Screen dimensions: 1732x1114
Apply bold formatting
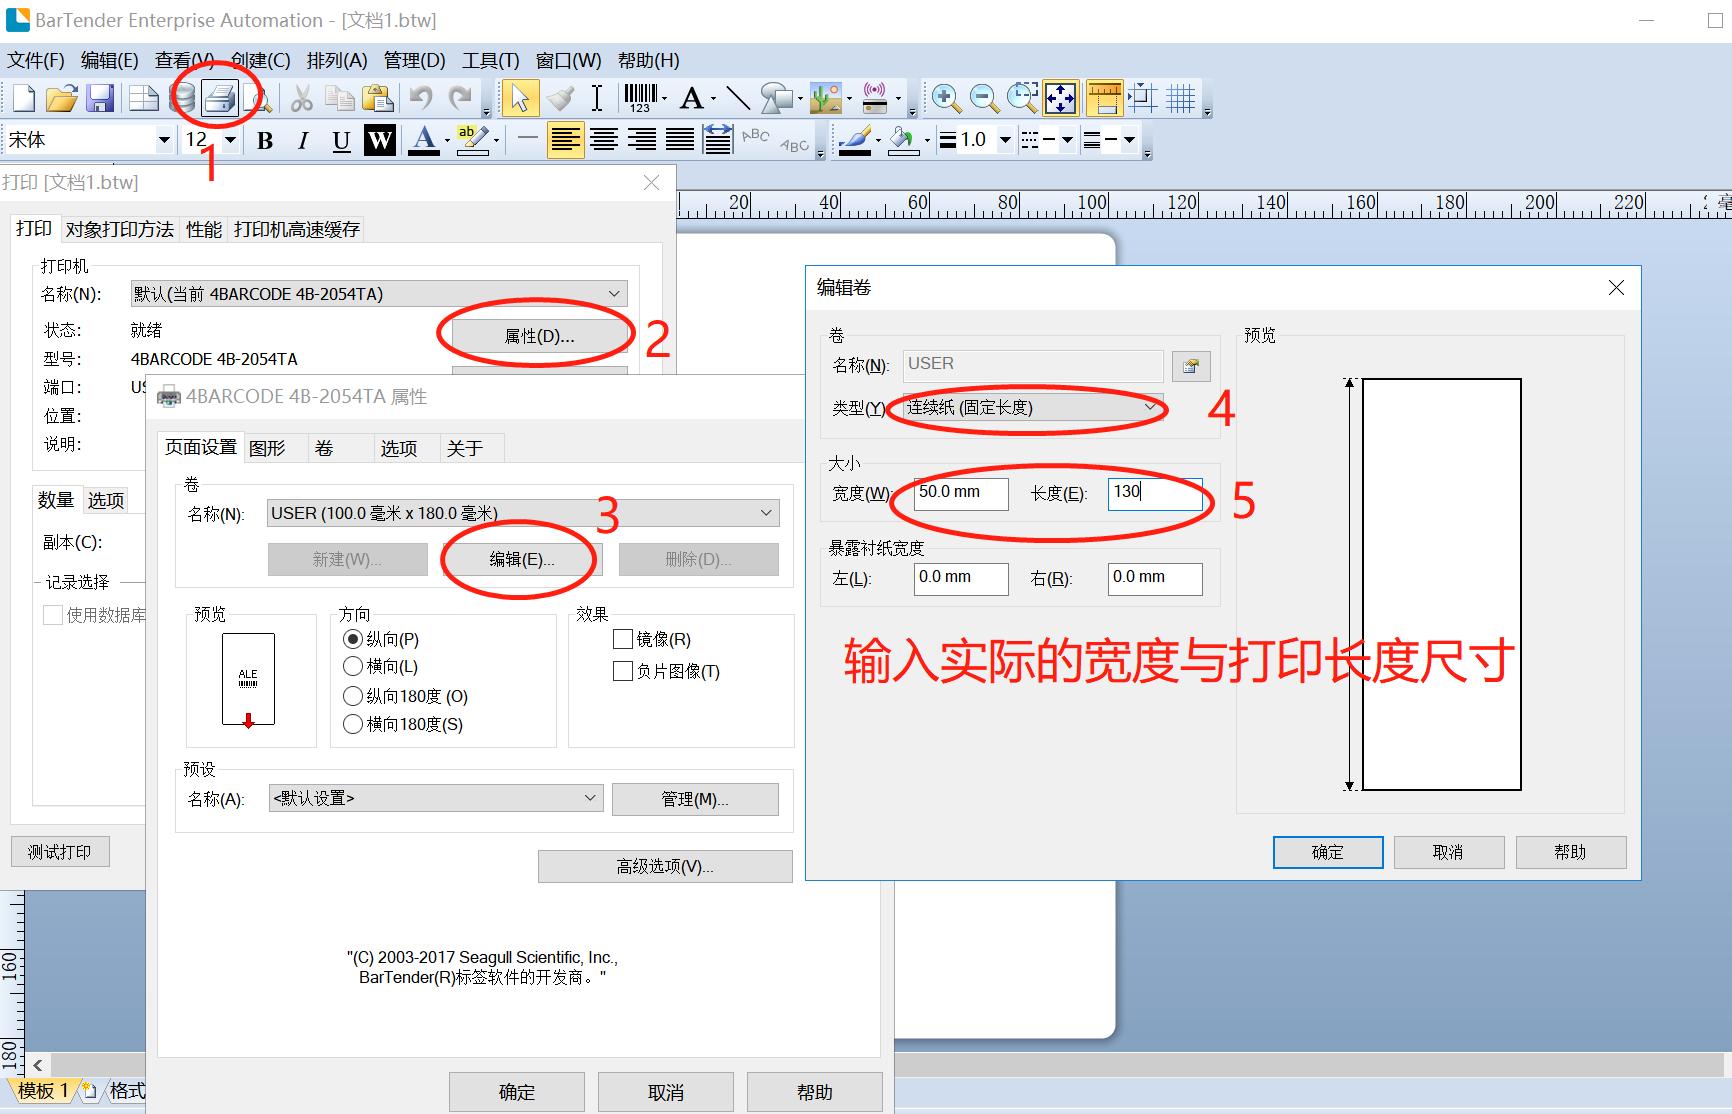[265, 140]
